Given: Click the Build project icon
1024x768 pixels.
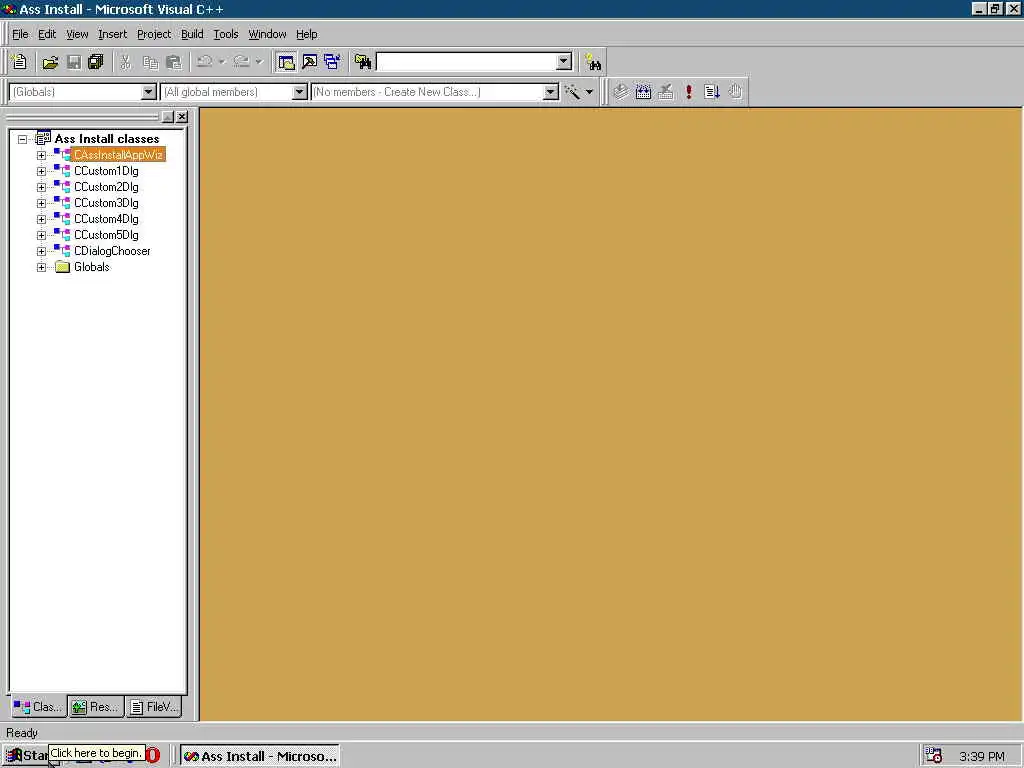Looking at the screenshot, I should (x=643, y=92).
